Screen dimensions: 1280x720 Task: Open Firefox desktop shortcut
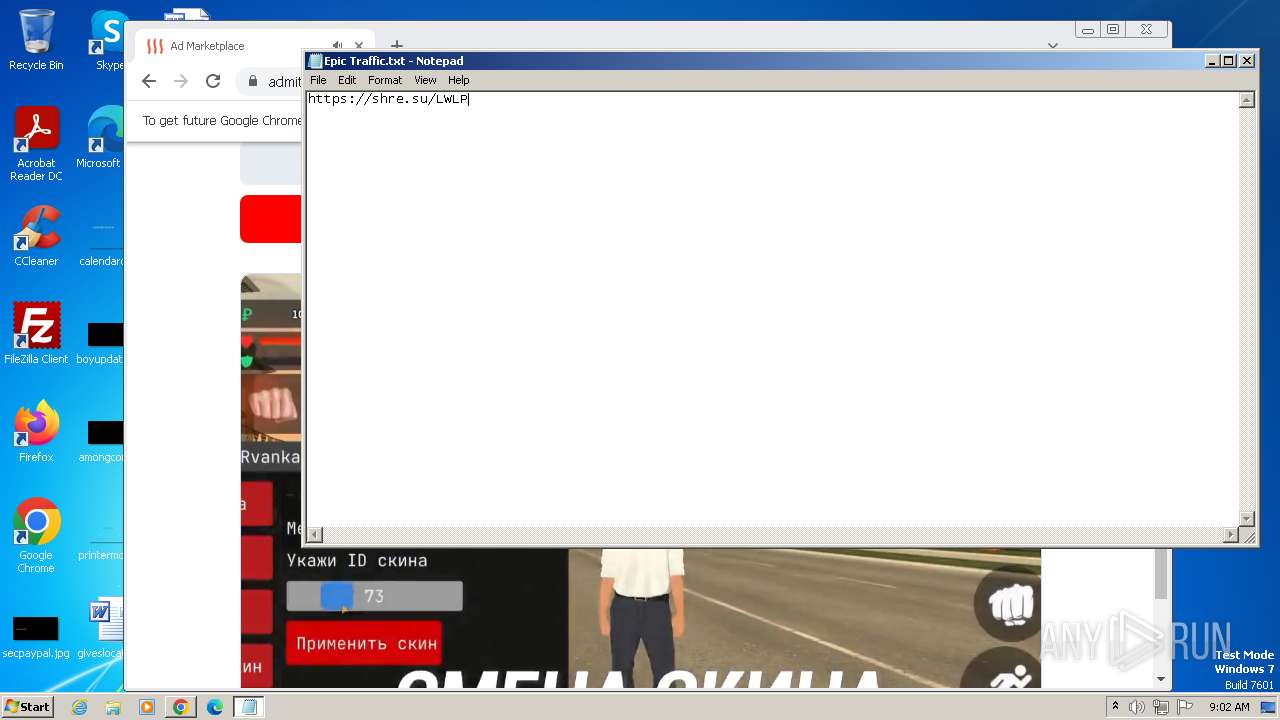coord(36,432)
